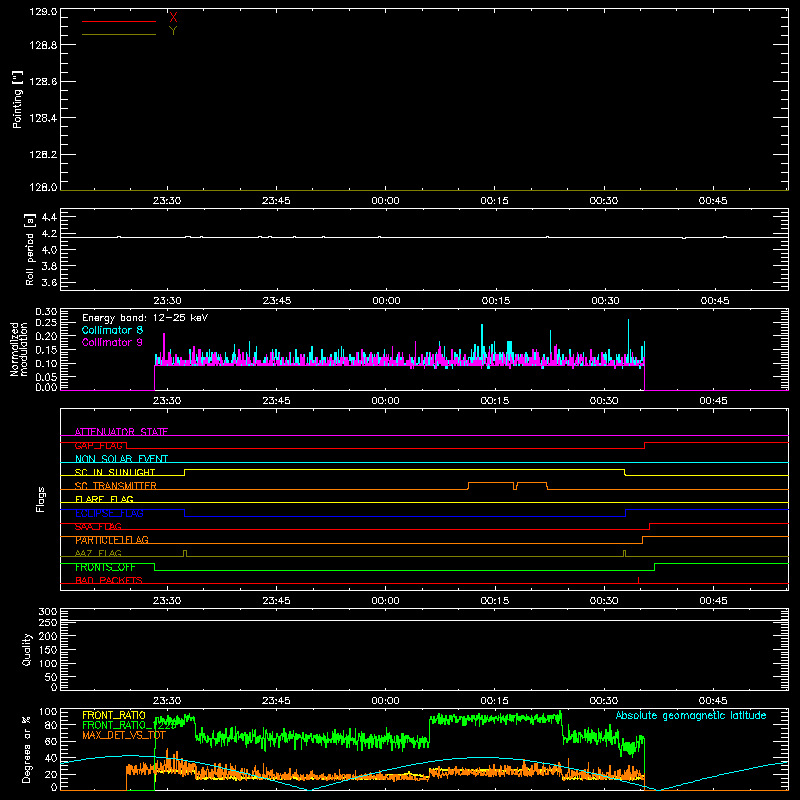The image size is (800, 800).
Task: Click 00:15 tick under the Quality plot
Action: point(494,701)
